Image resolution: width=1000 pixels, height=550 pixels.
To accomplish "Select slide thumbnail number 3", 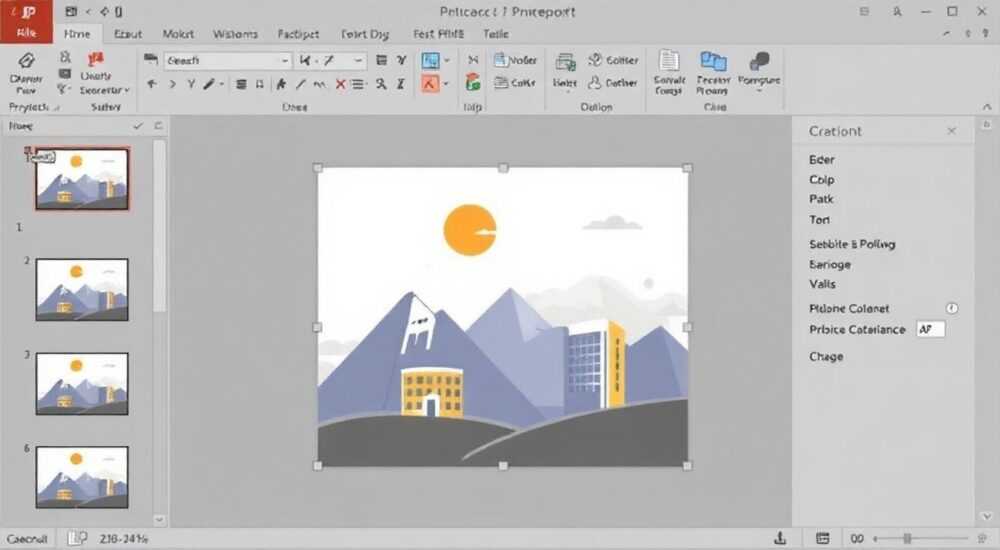I will pyautogui.click(x=82, y=383).
